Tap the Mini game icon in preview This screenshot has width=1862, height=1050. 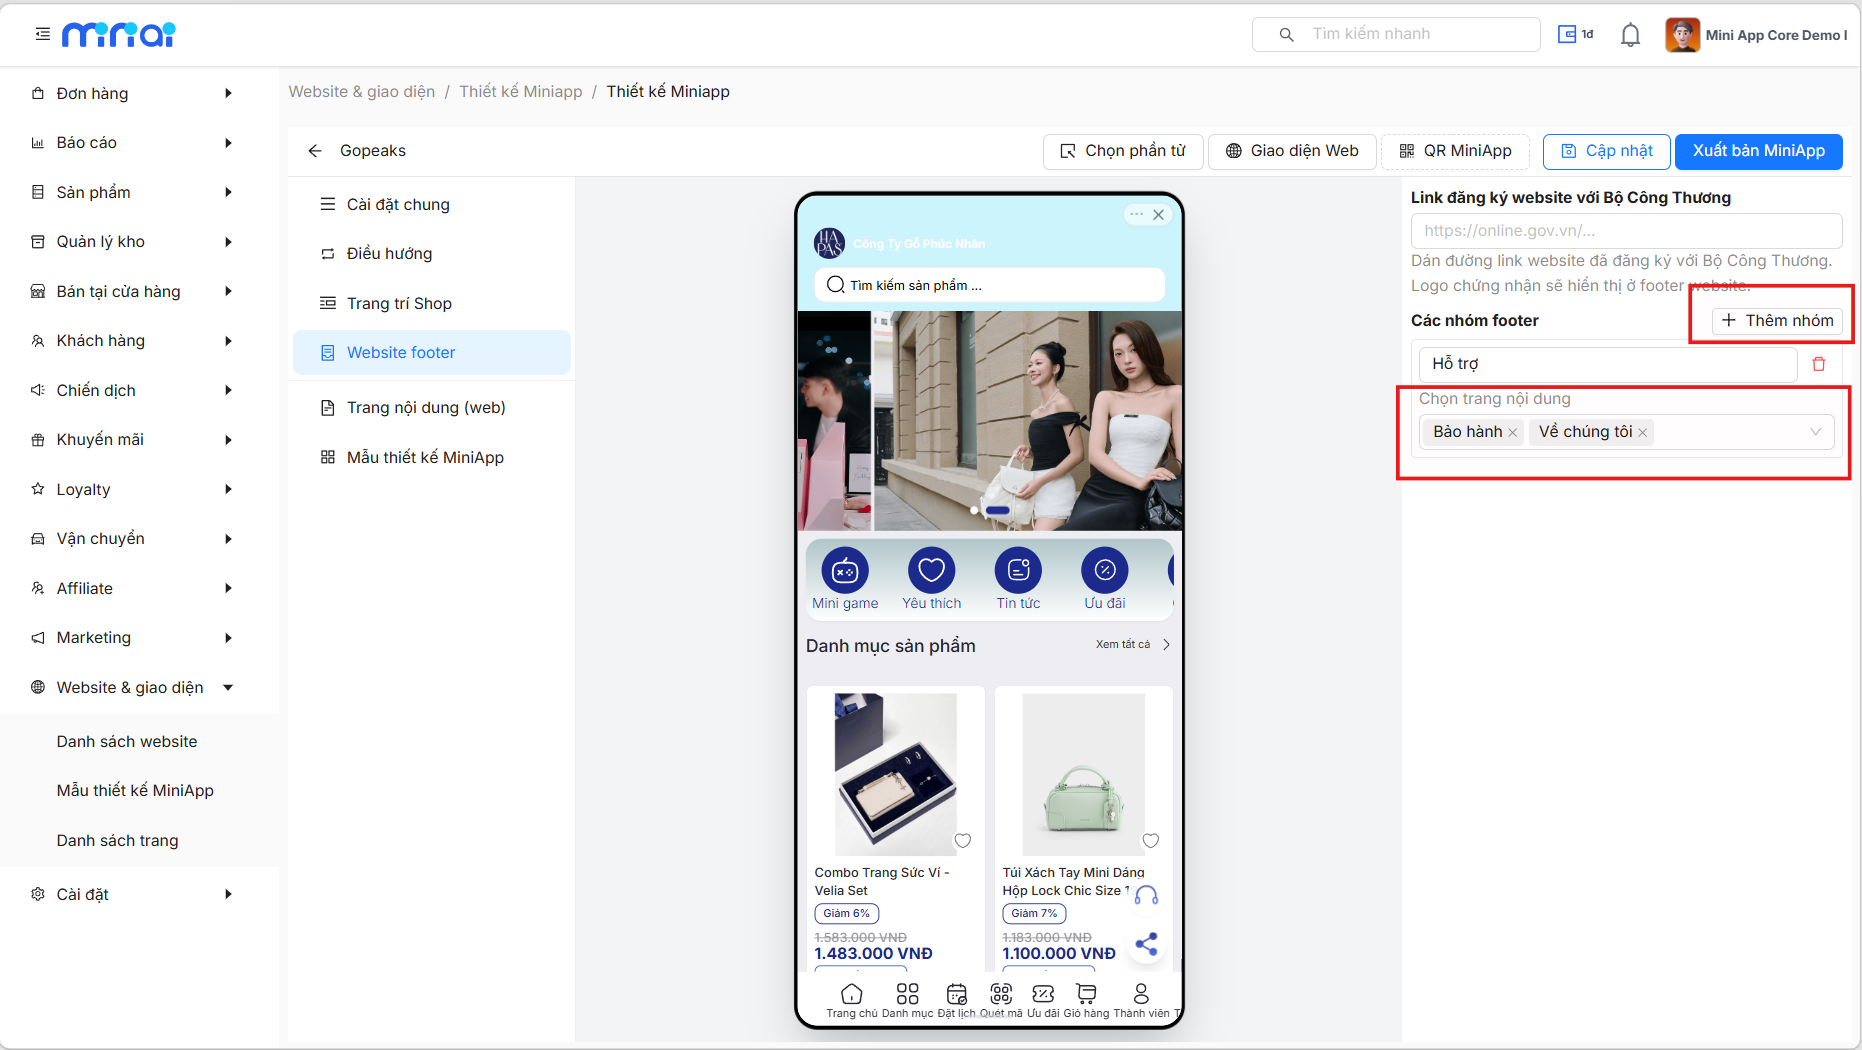[x=845, y=571]
